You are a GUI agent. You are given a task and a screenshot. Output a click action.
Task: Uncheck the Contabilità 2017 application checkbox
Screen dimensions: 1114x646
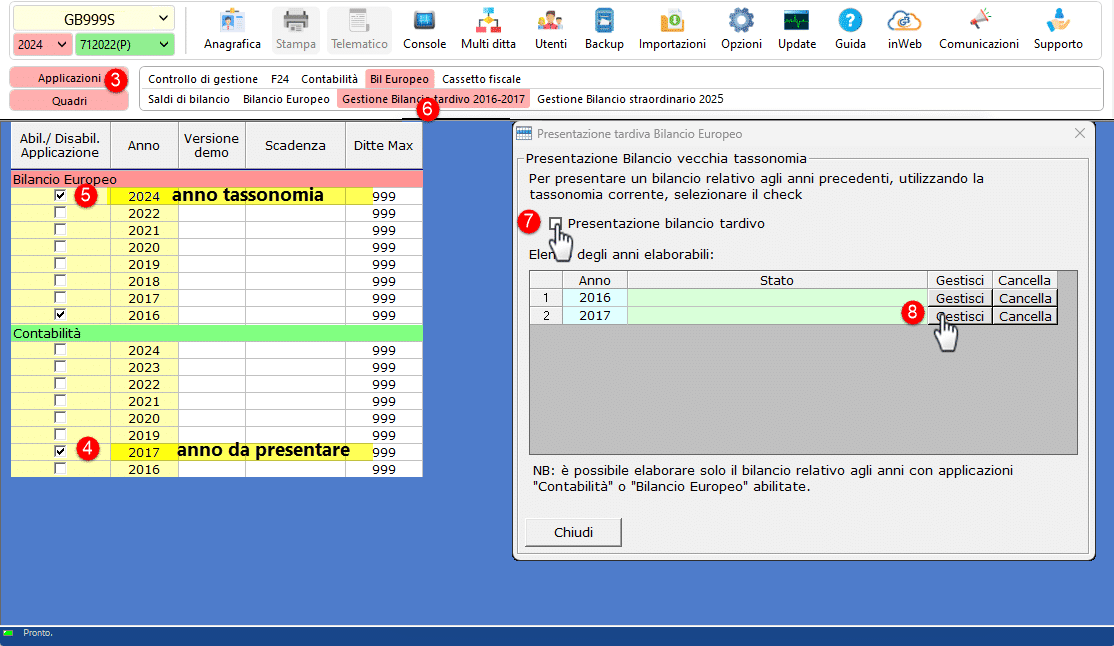point(61,451)
